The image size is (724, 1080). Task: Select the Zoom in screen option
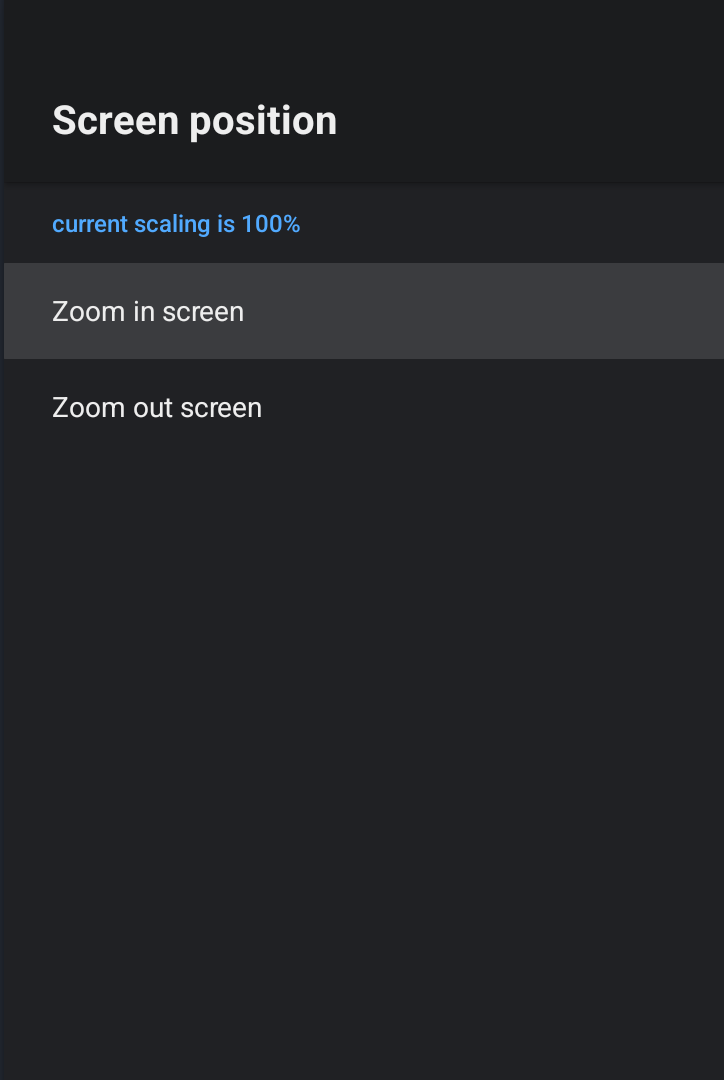tap(148, 312)
